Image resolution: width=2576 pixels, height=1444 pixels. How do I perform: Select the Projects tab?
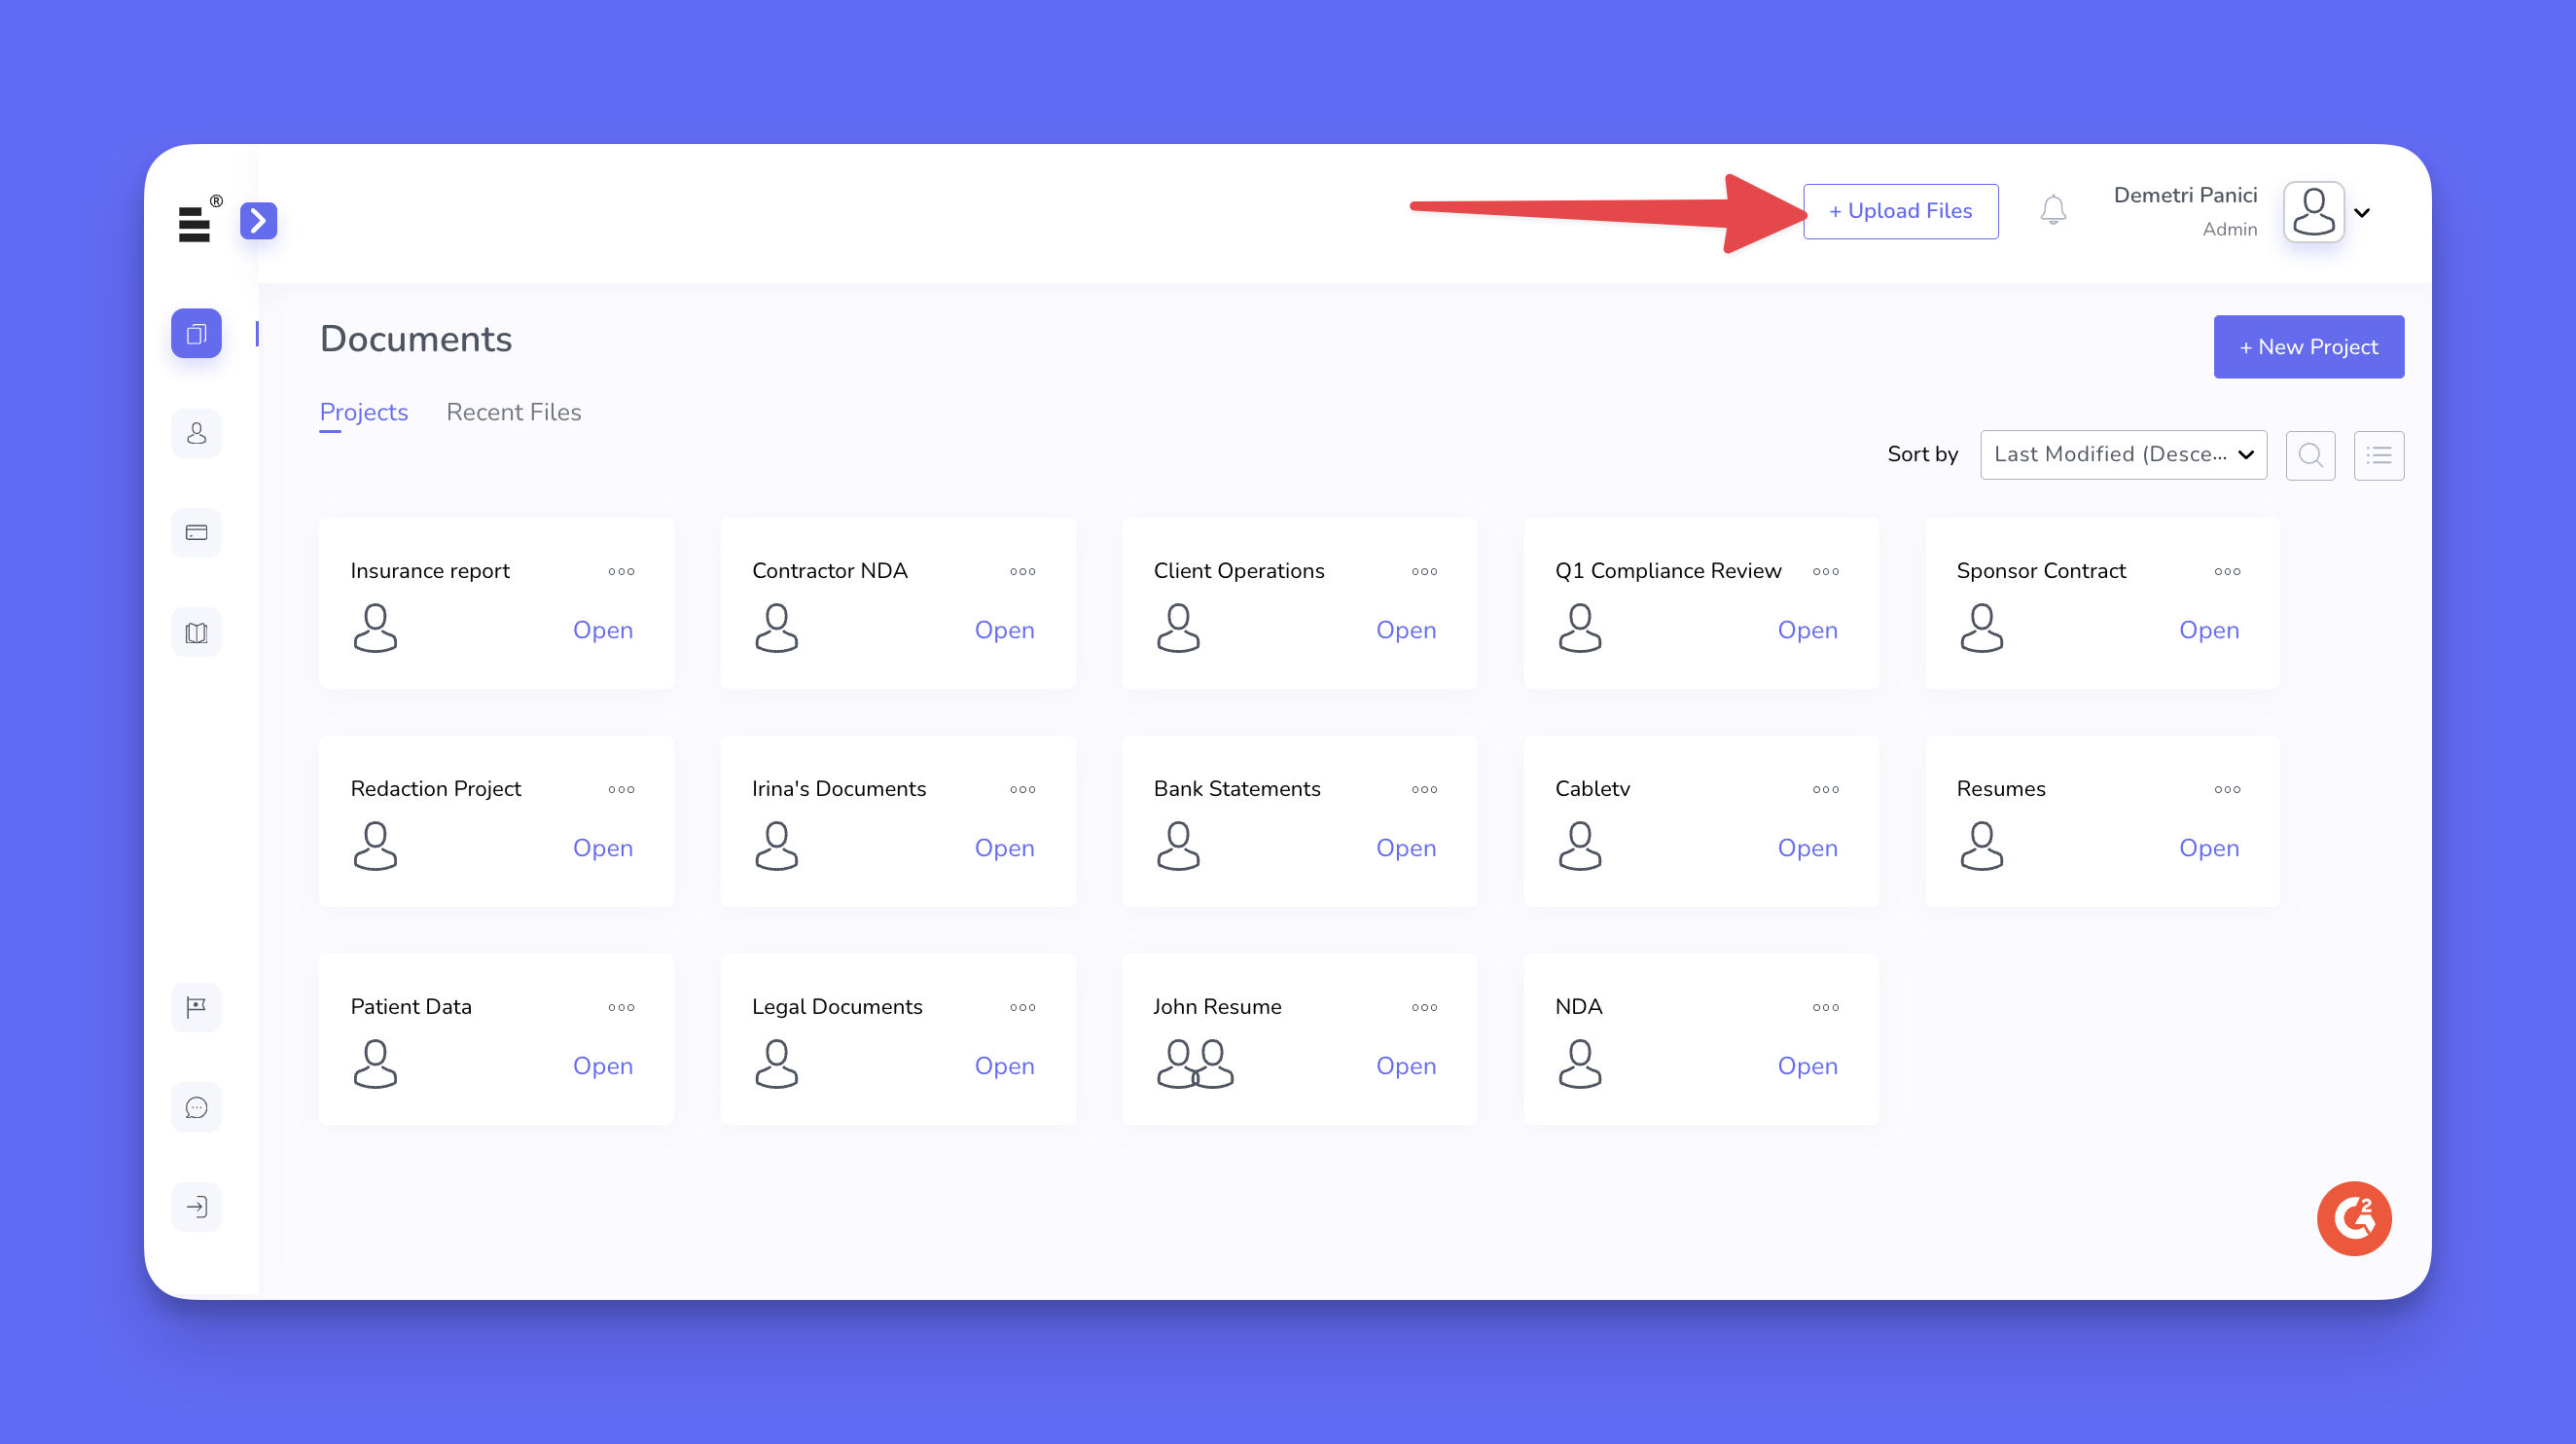[x=363, y=412]
